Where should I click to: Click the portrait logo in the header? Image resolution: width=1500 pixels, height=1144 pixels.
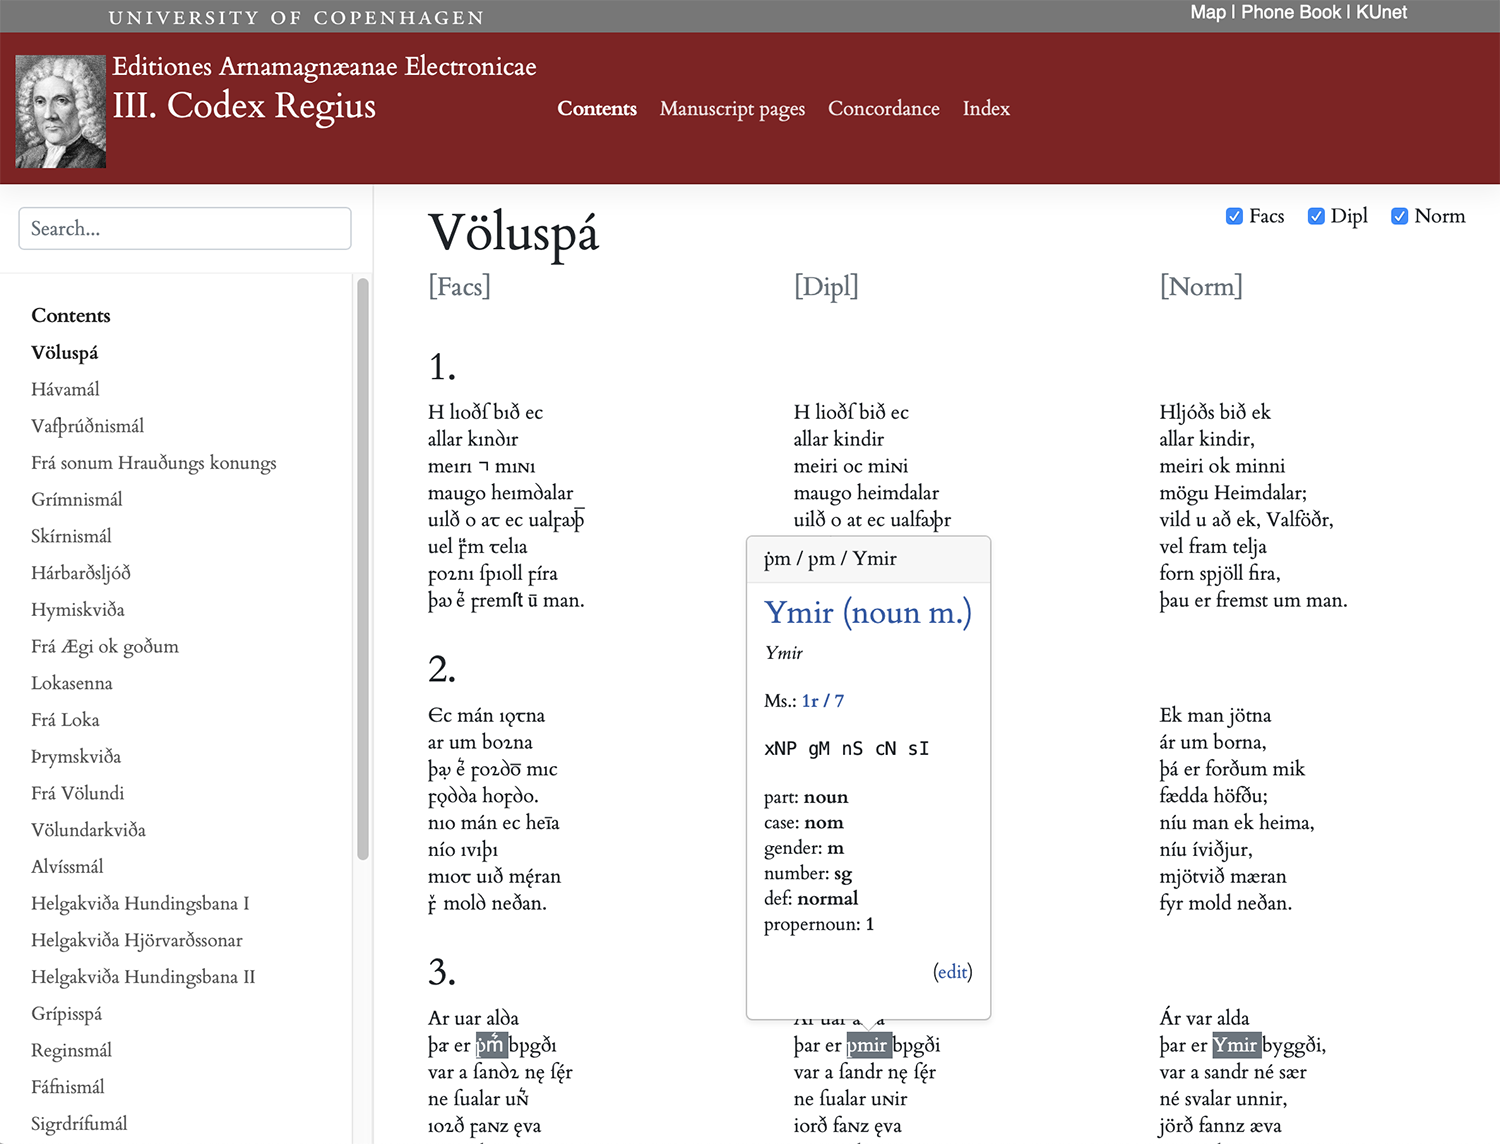61,111
